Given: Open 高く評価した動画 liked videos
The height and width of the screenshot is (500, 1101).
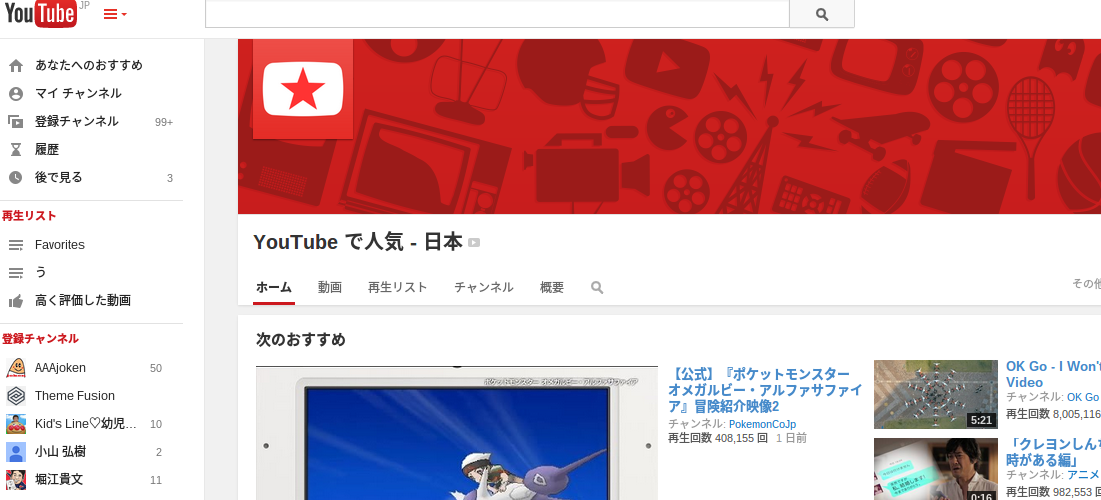Looking at the screenshot, I should 83,301.
